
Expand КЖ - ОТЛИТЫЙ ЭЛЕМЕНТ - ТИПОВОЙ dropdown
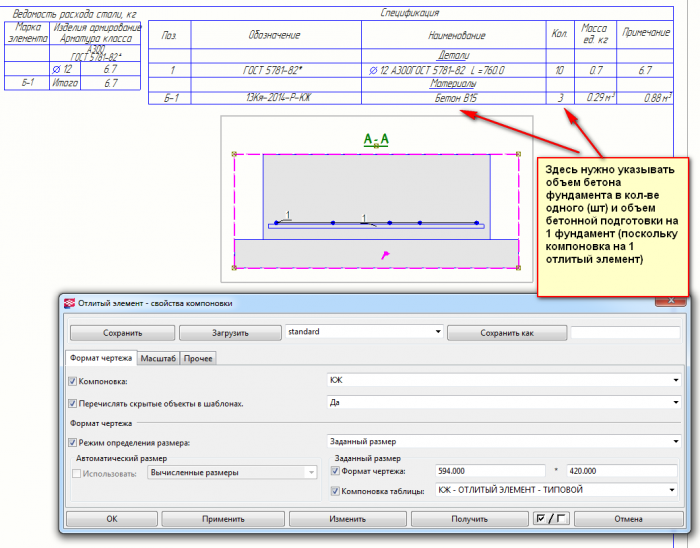(556, 490)
